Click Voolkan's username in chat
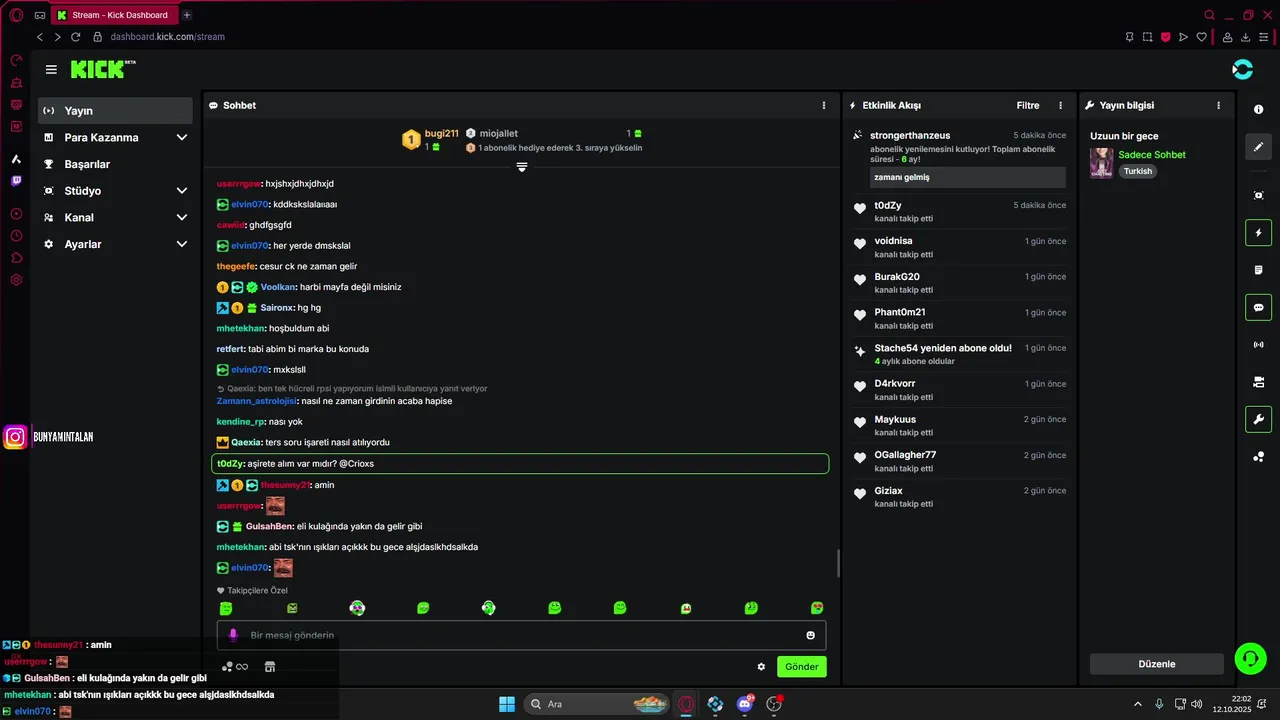 277,287
